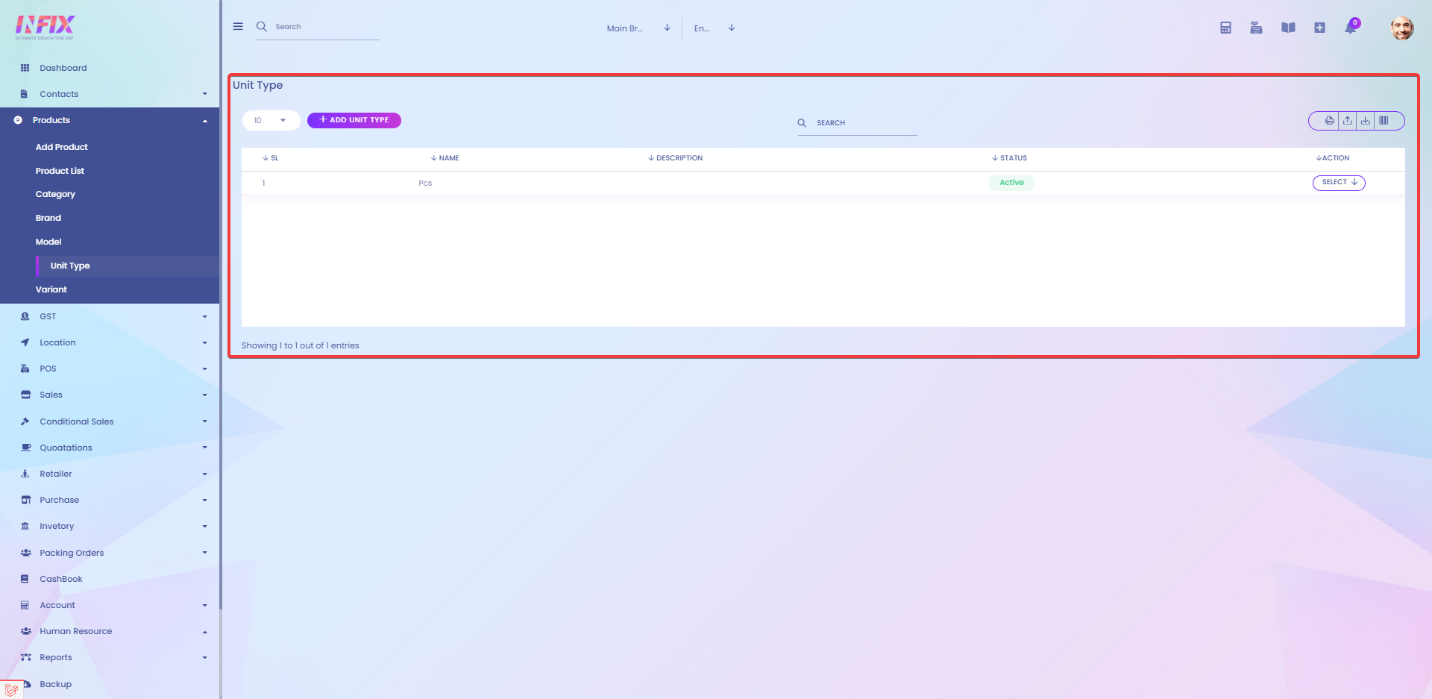1432x699 pixels.
Task: Expand the Account menu arrow
Action: pyautogui.click(x=205, y=605)
